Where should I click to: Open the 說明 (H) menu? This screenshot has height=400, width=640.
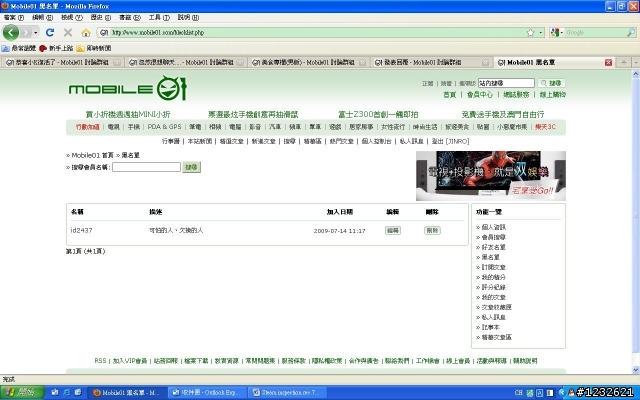pyautogui.click(x=188, y=18)
